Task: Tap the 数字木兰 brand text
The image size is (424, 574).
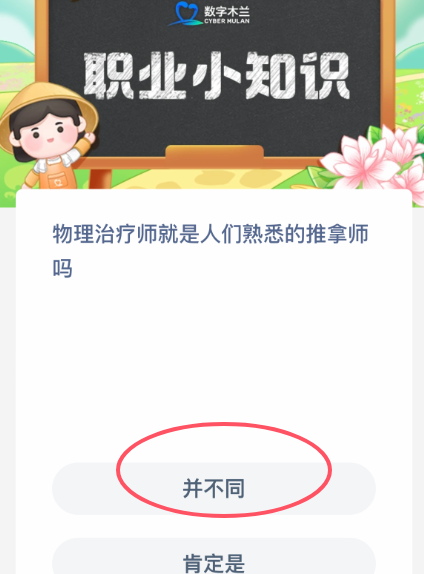Action: coord(227,11)
